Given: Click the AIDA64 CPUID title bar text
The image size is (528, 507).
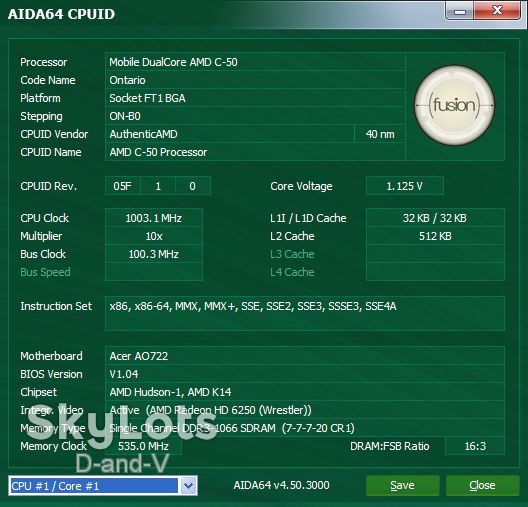Looking at the screenshot, I should (x=61, y=14).
